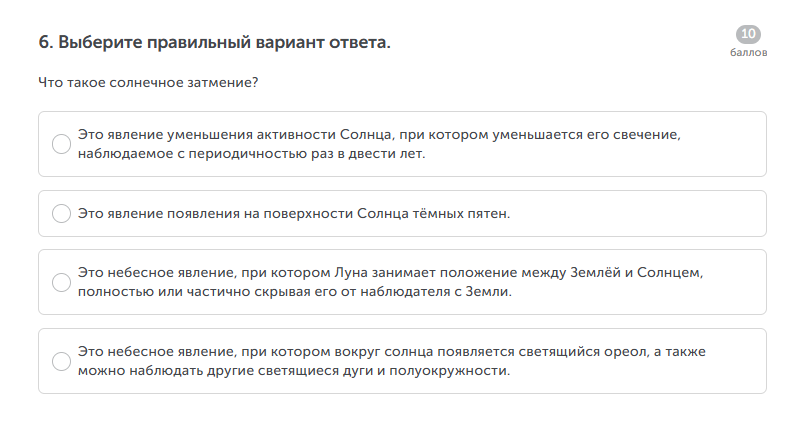Choose the dark spots on Sun radio option
The width and height of the screenshot is (808, 423).
(61, 213)
